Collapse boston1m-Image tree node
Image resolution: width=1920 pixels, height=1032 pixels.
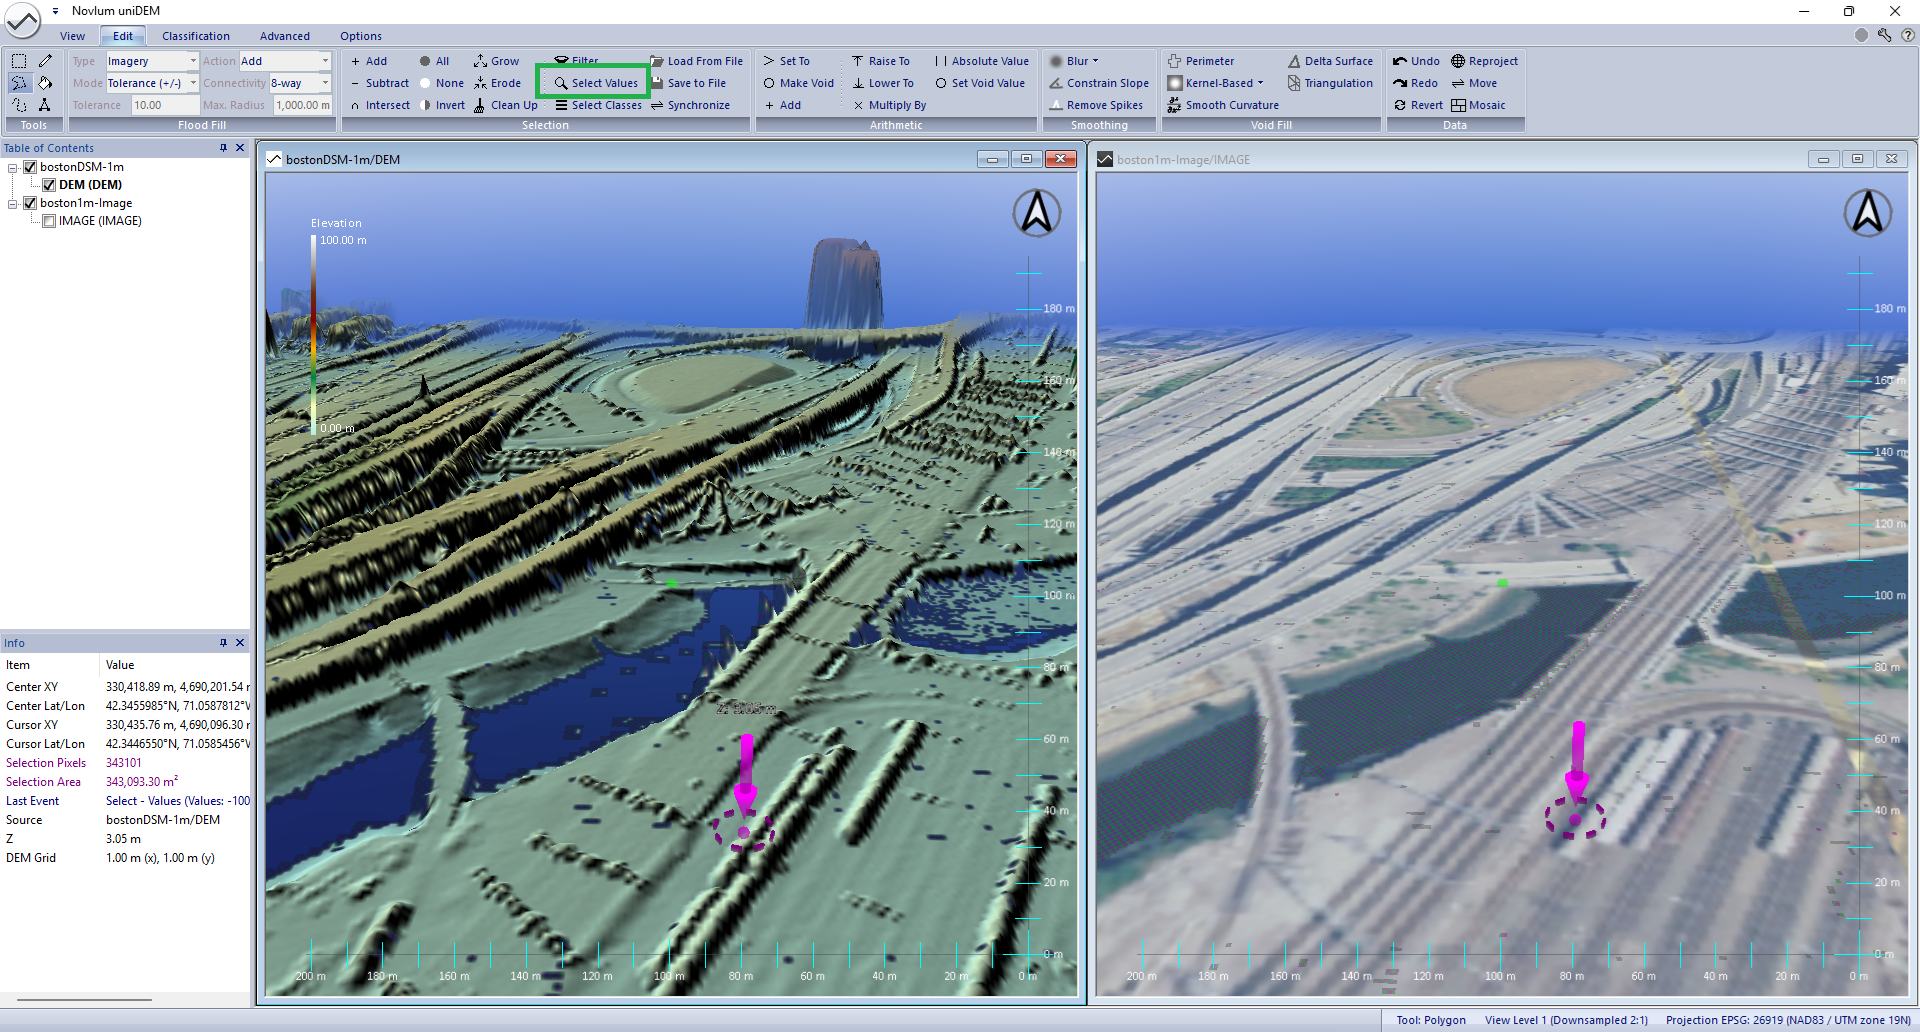tap(13, 204)
